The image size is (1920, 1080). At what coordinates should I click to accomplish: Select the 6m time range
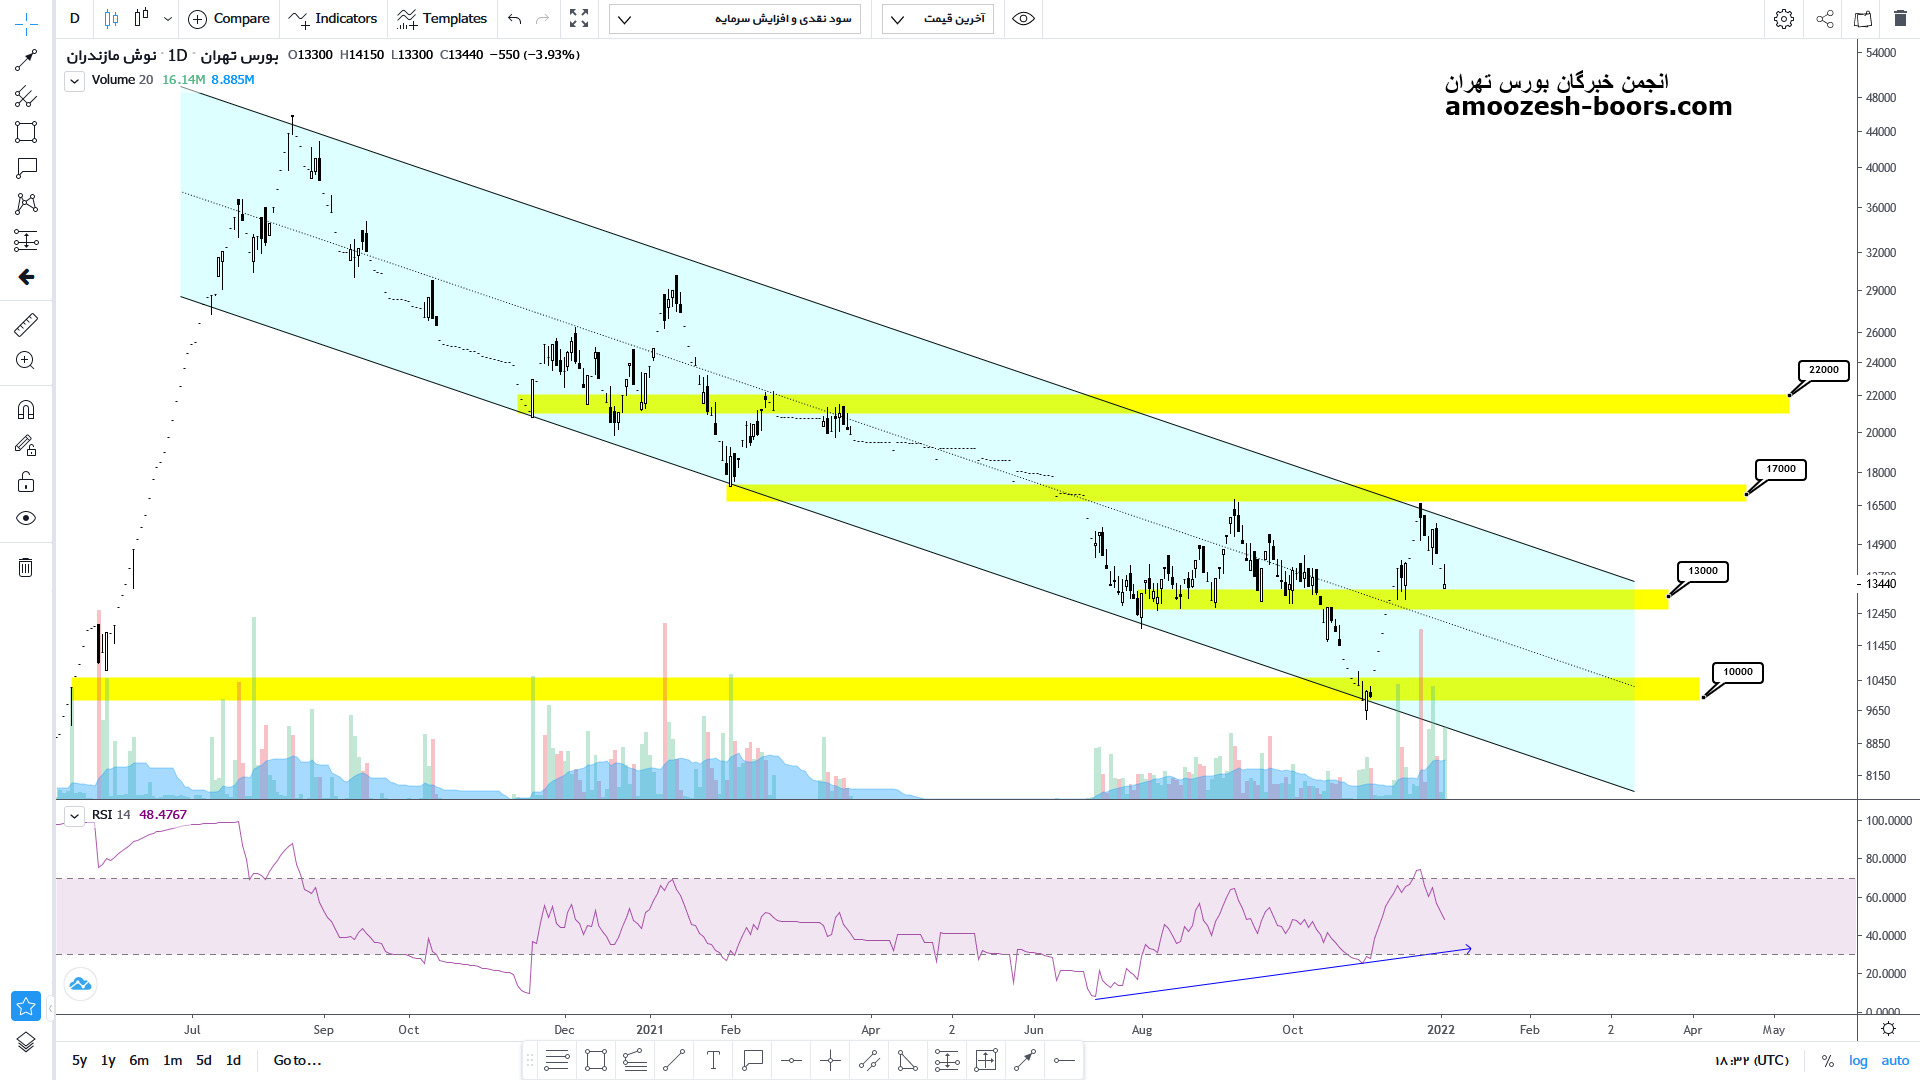click(x=139, y=1060)
